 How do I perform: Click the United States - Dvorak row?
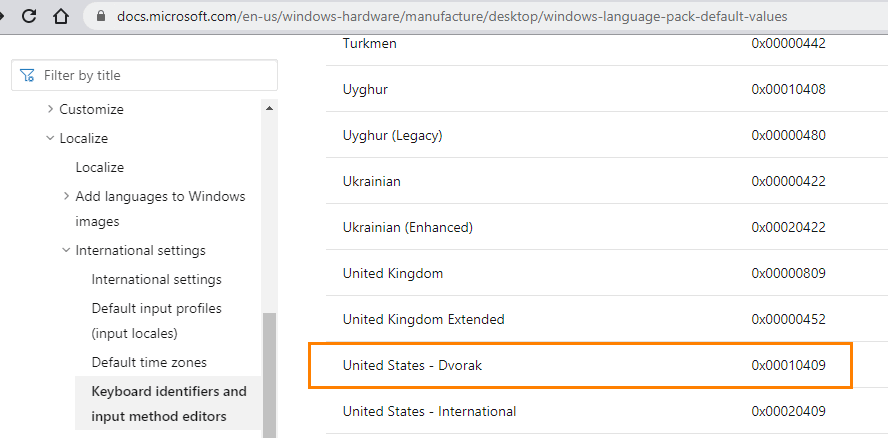[x=580, y=366]
